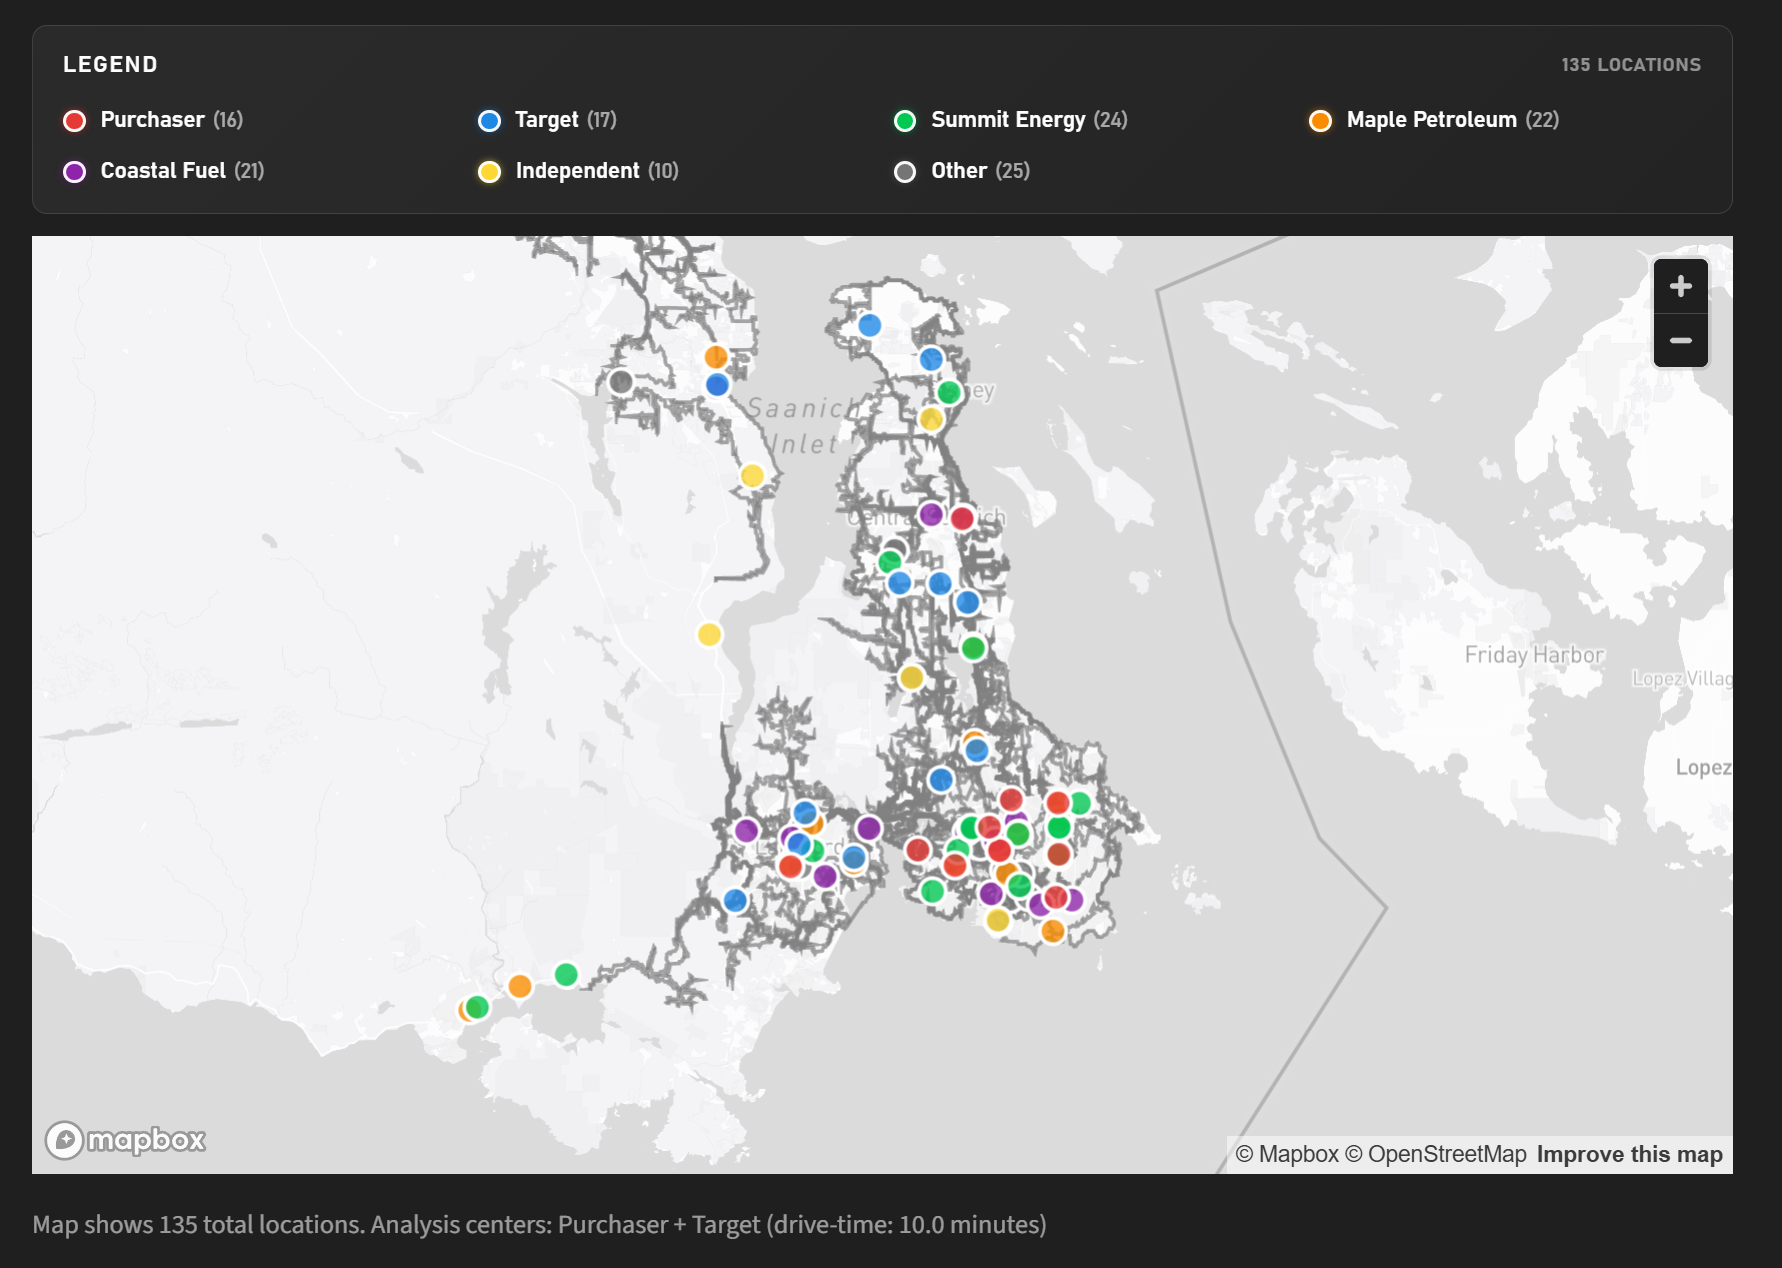Click the orange Maple Petroleum legend dot
This screenshot has width=1782, height=1268.
(1321, 120)
